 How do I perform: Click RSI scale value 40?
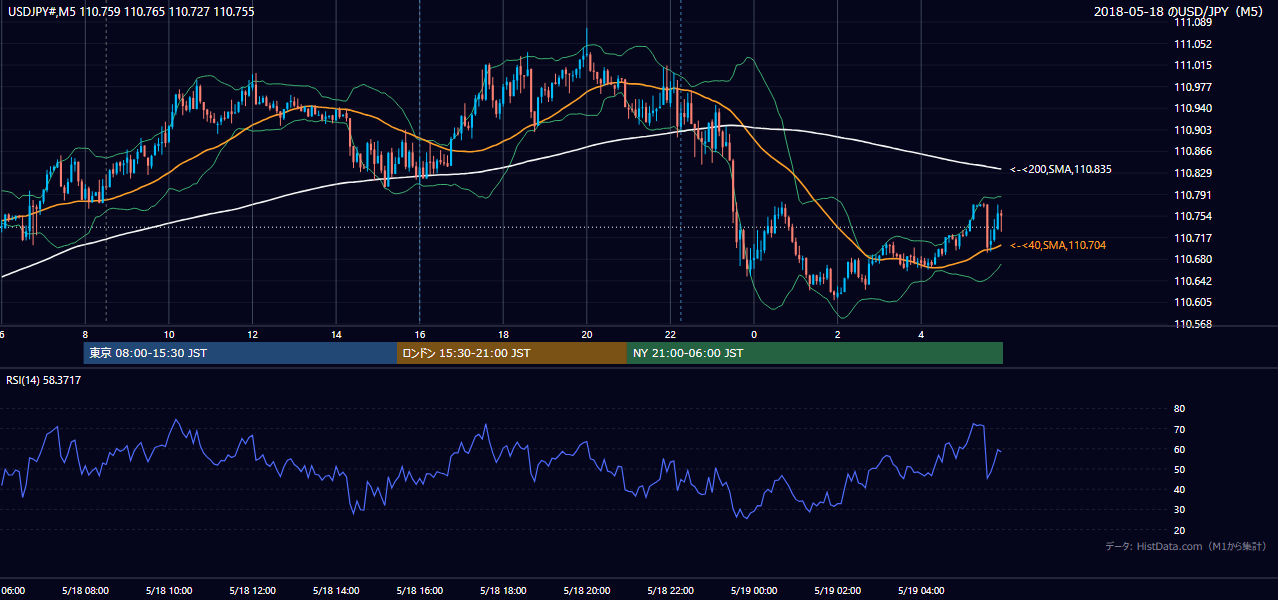(x=1179, y=489)
